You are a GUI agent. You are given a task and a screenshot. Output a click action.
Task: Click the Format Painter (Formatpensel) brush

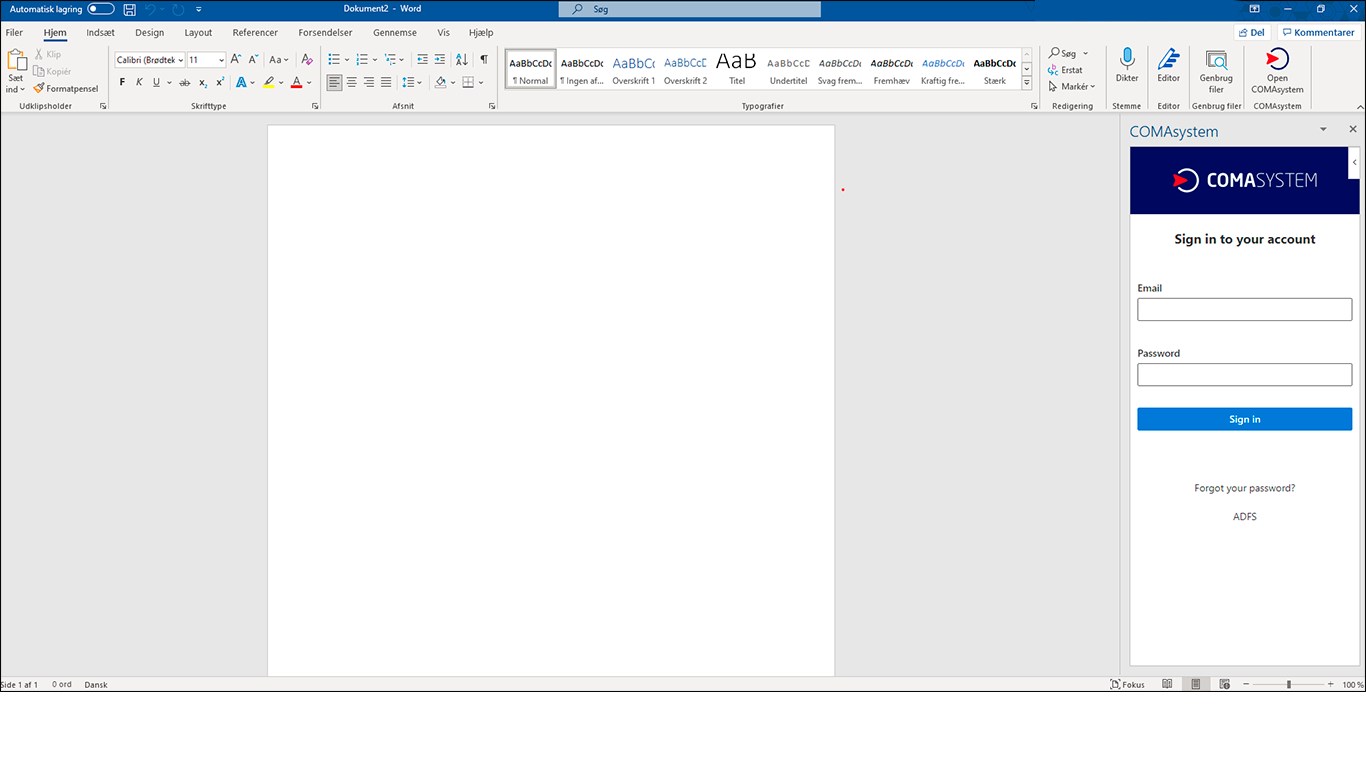click(38, 88)
